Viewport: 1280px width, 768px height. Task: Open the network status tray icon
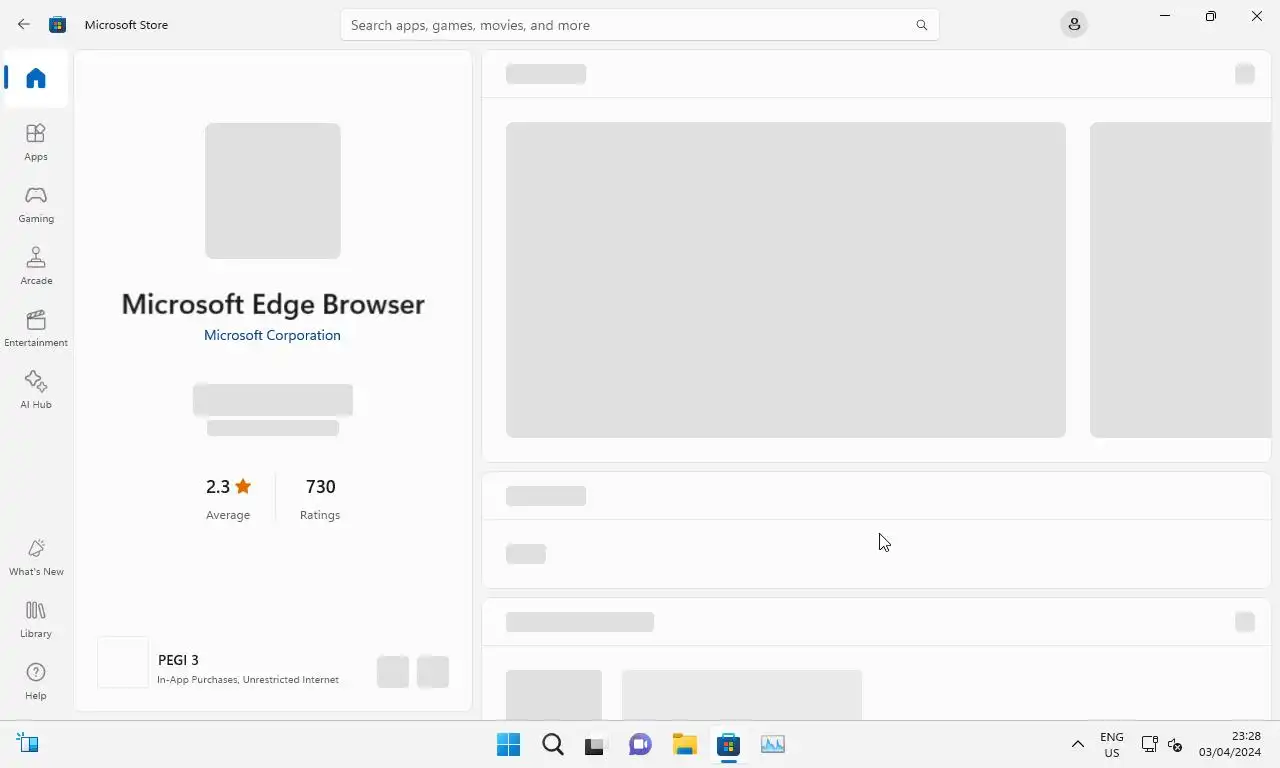click(1149, 744)
